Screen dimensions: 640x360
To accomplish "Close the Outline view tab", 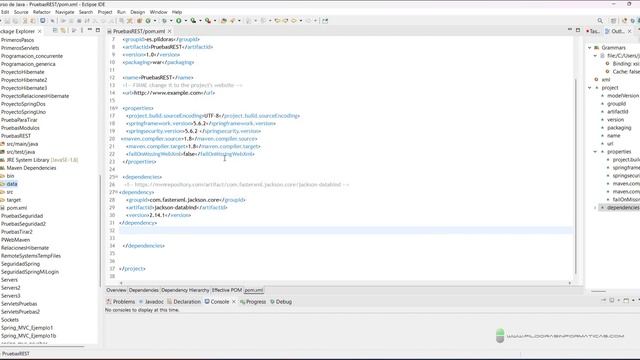I will (x=629, y=31).
